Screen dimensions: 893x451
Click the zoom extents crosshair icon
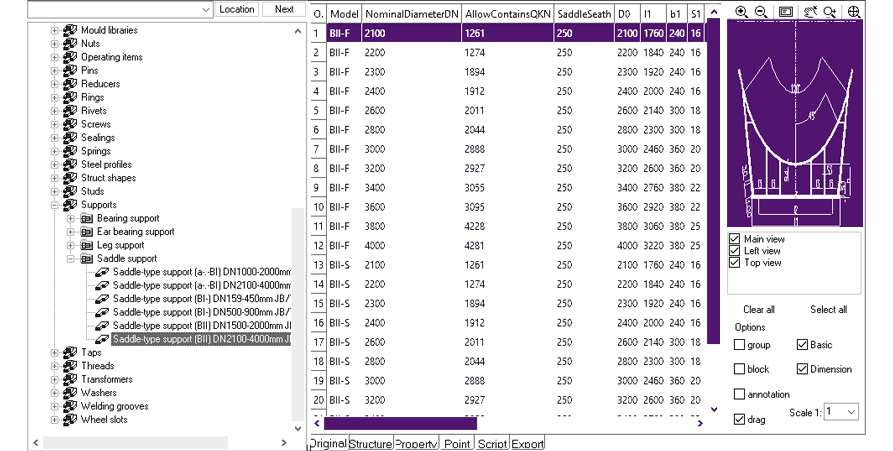click(x=854, y=12)
